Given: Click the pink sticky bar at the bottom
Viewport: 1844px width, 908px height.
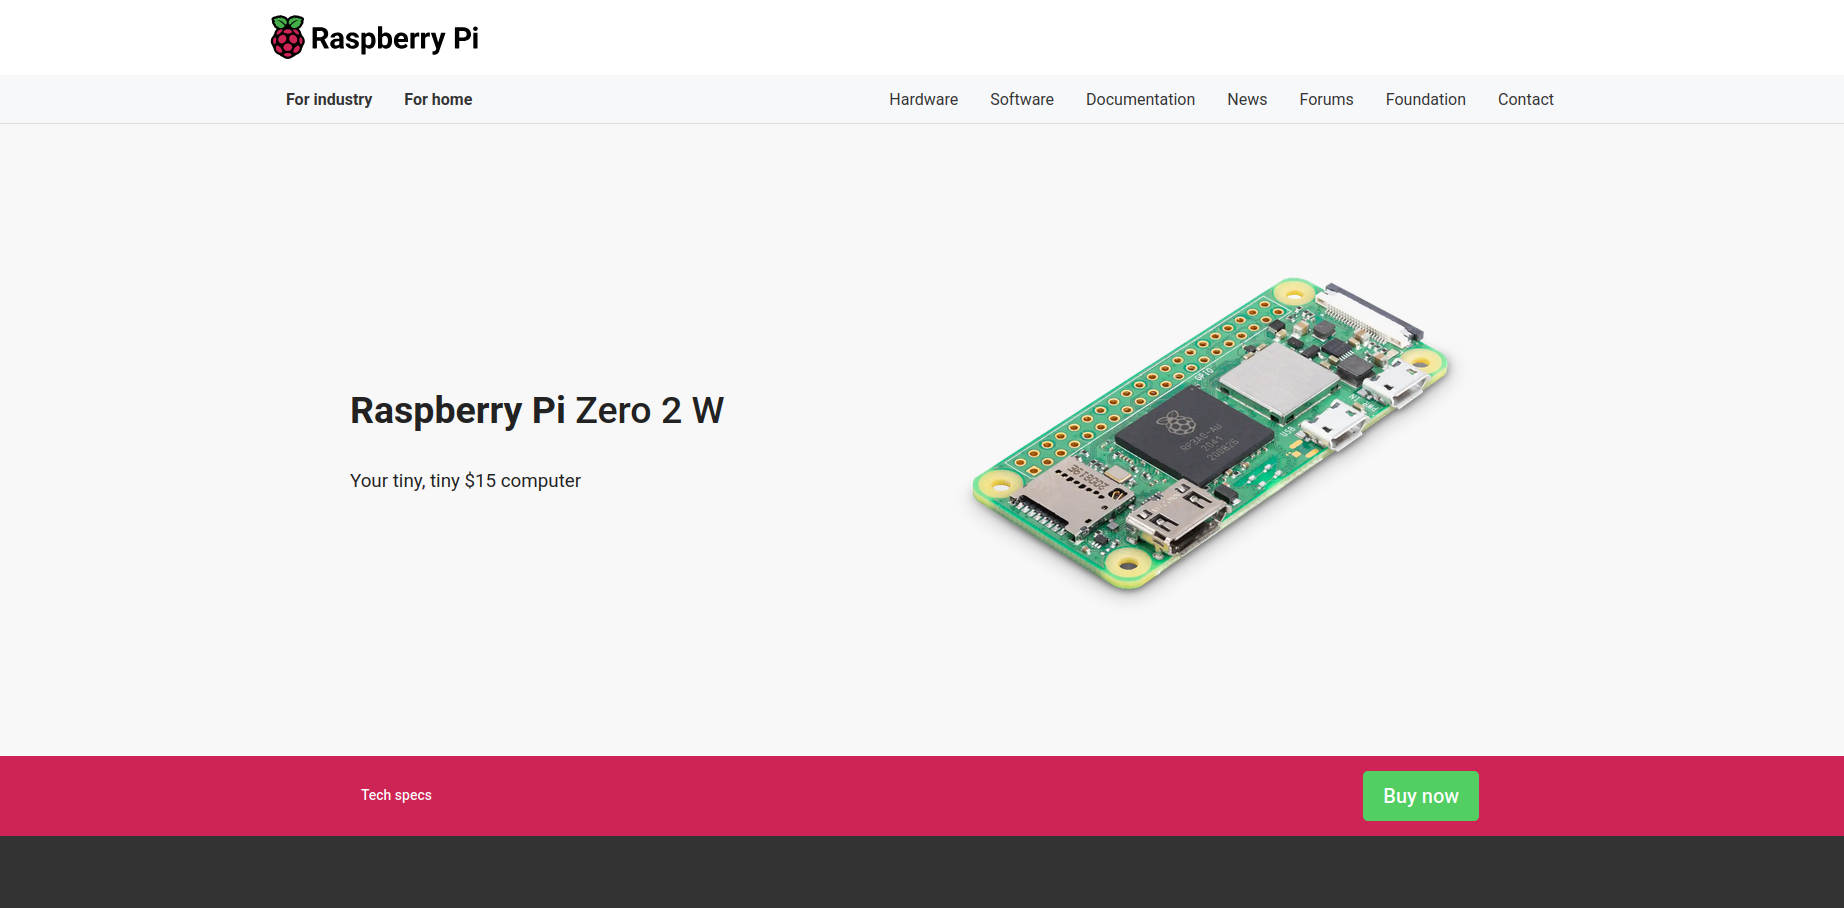Looking at the screenshot, I should coord(900,795).
